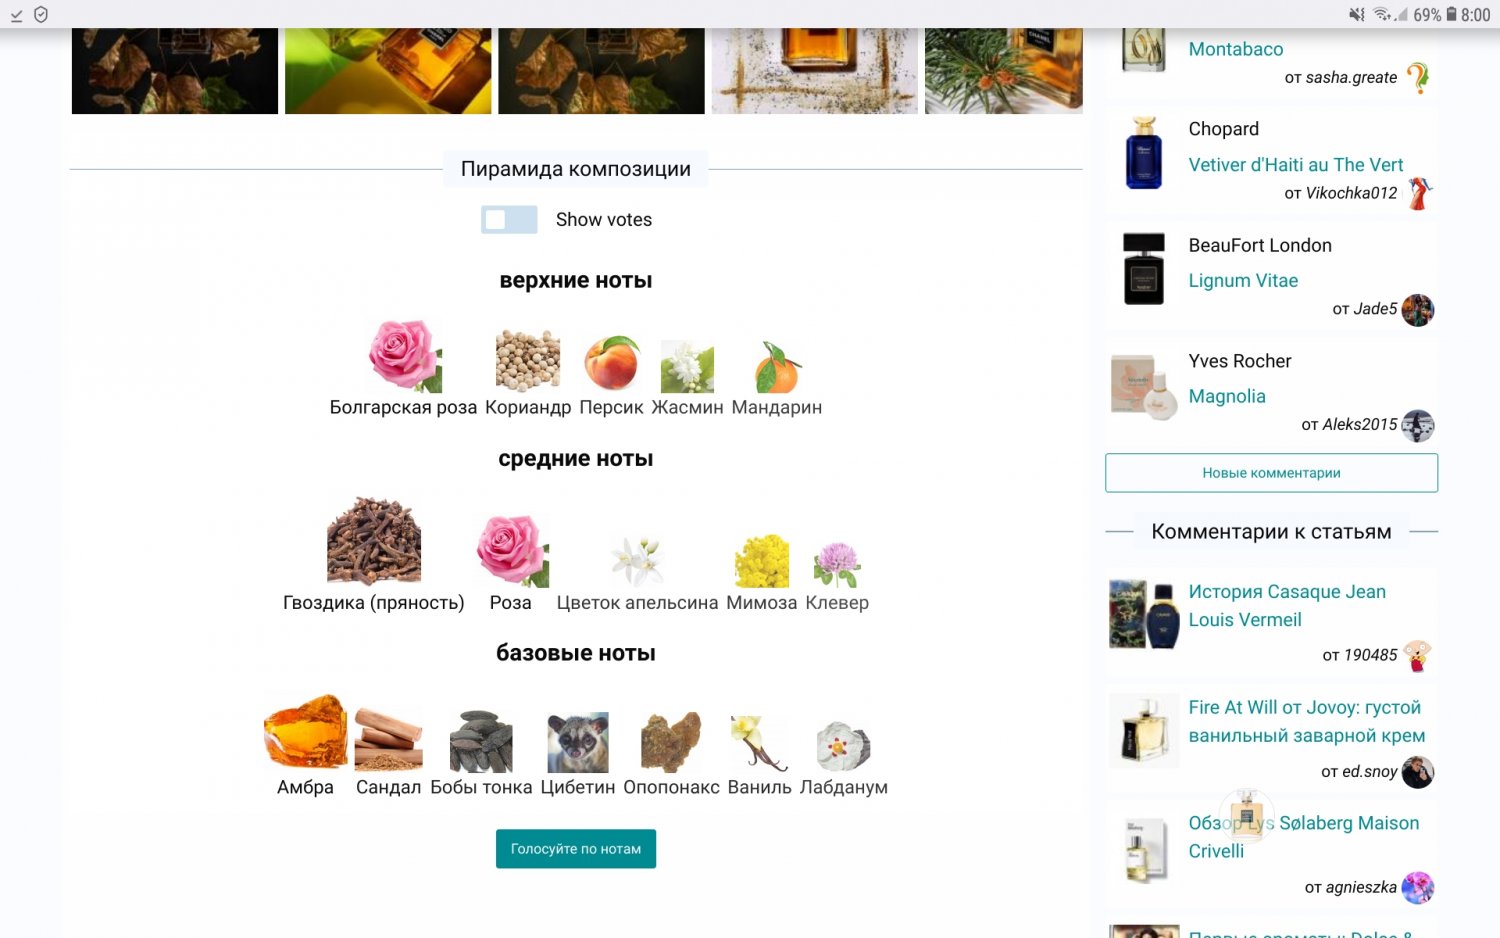Select the Мимоза note icon
This screenshot has height=938, width=1500.
[x=762, y=560]
